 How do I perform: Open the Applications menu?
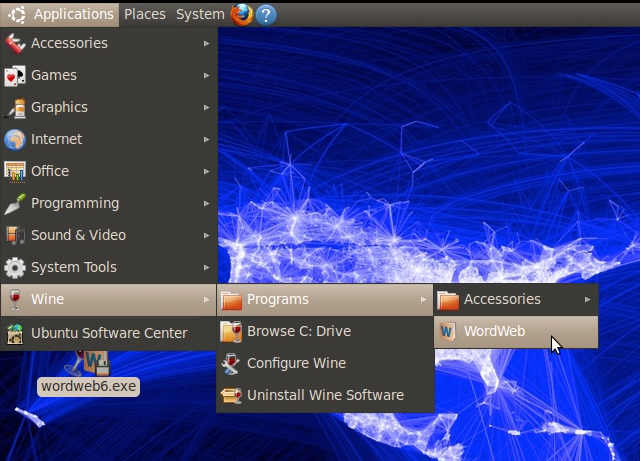pyautogui.click(x=60, y=15)
